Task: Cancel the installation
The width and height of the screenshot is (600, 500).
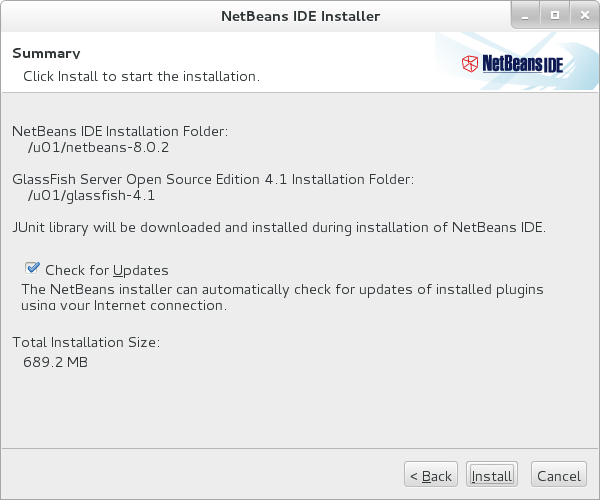Action: coord(559,474)
